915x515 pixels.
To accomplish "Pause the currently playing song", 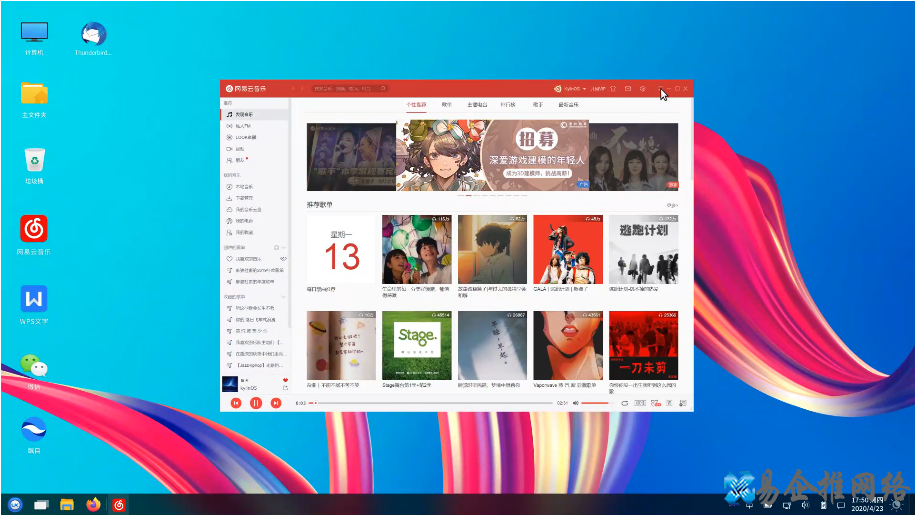I will tap(256, 402).
